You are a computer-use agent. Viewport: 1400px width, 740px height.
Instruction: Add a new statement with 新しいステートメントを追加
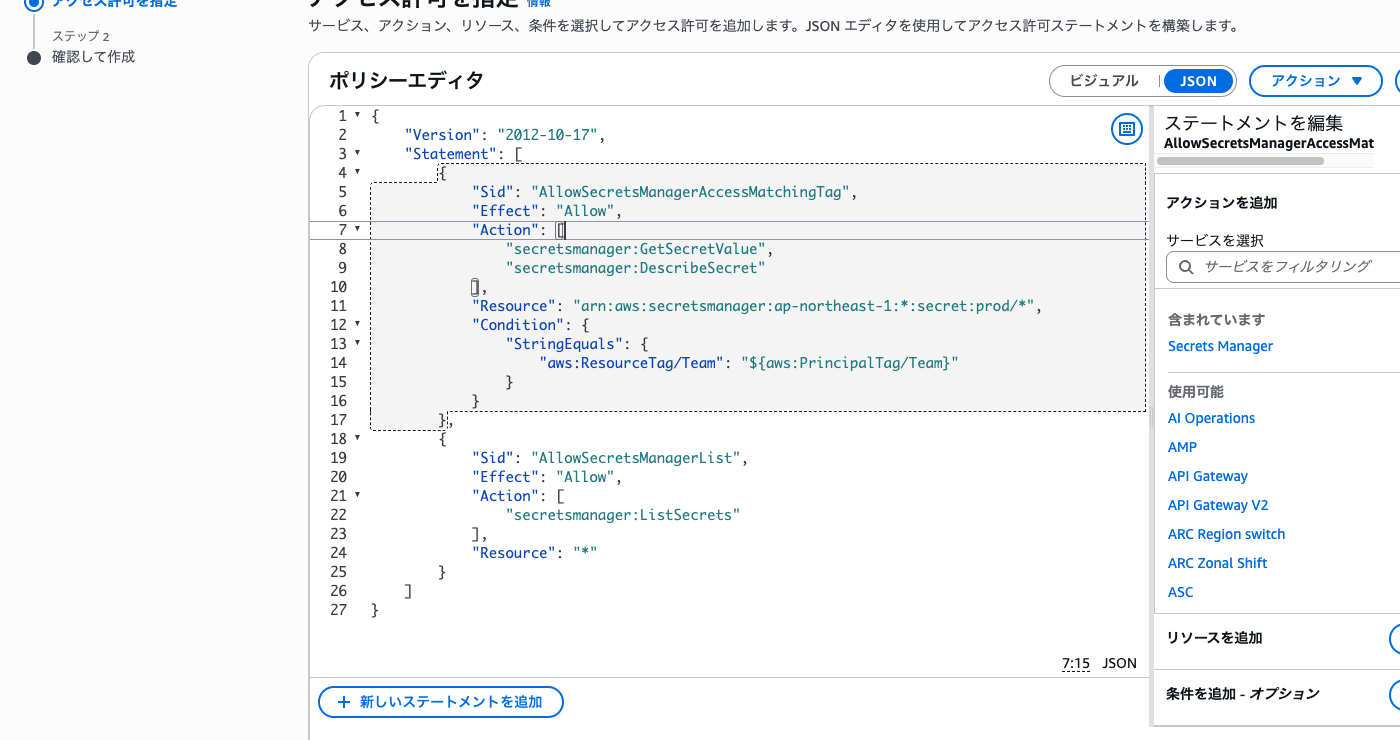click(x=441, y=702)
